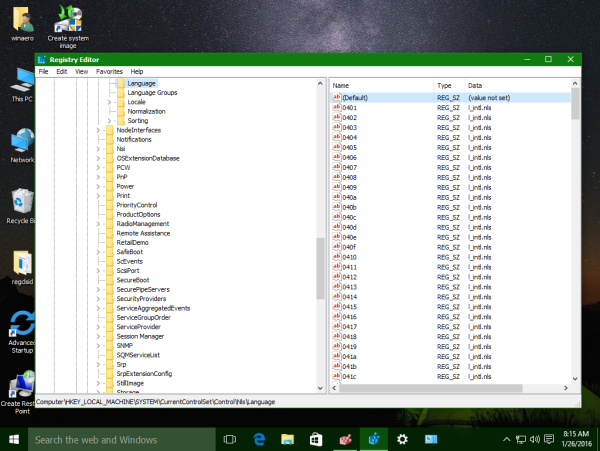
Task: Expand the StillImage key
Action: [98, 383]
